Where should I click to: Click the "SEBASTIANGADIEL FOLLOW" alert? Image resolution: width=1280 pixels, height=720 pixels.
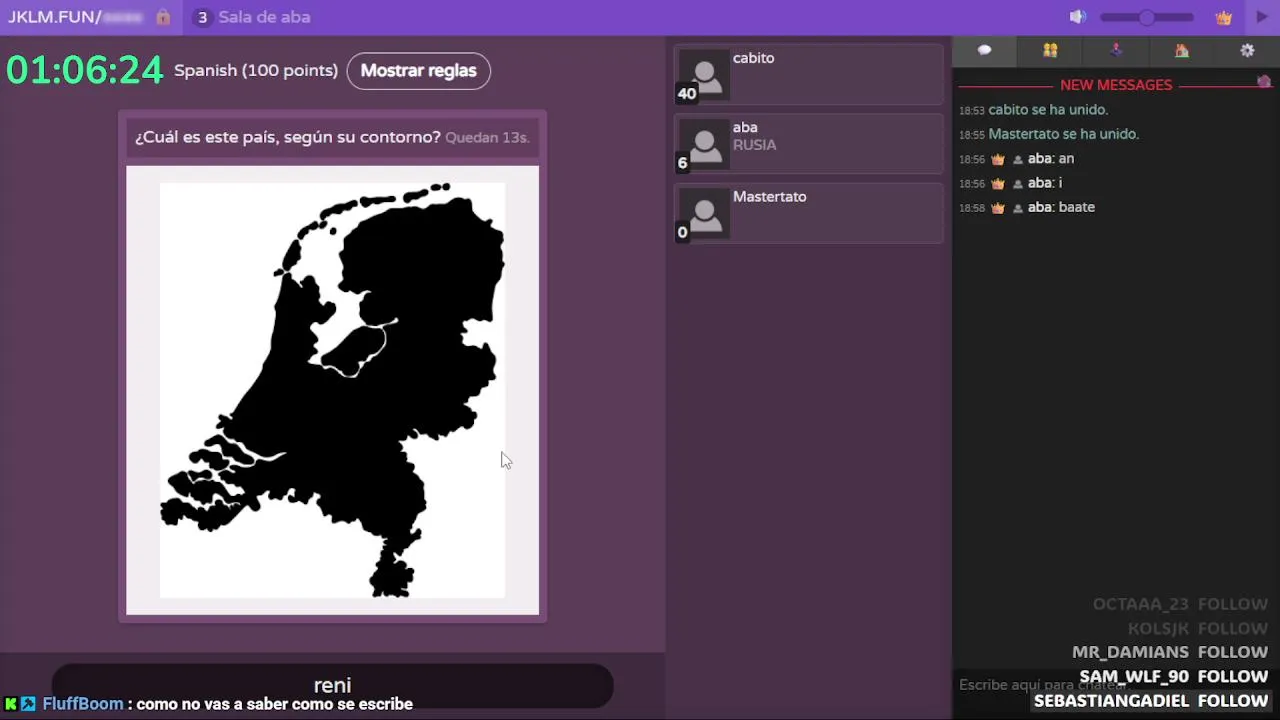tap(1151, 701)
